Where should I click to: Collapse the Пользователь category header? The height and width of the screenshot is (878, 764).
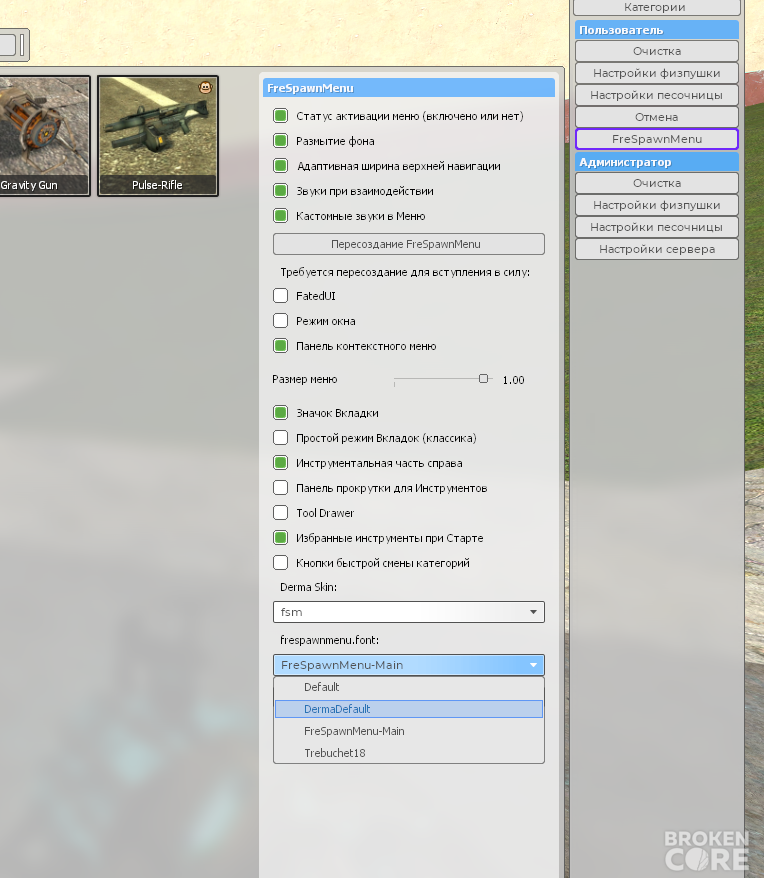tap(656, 30)
